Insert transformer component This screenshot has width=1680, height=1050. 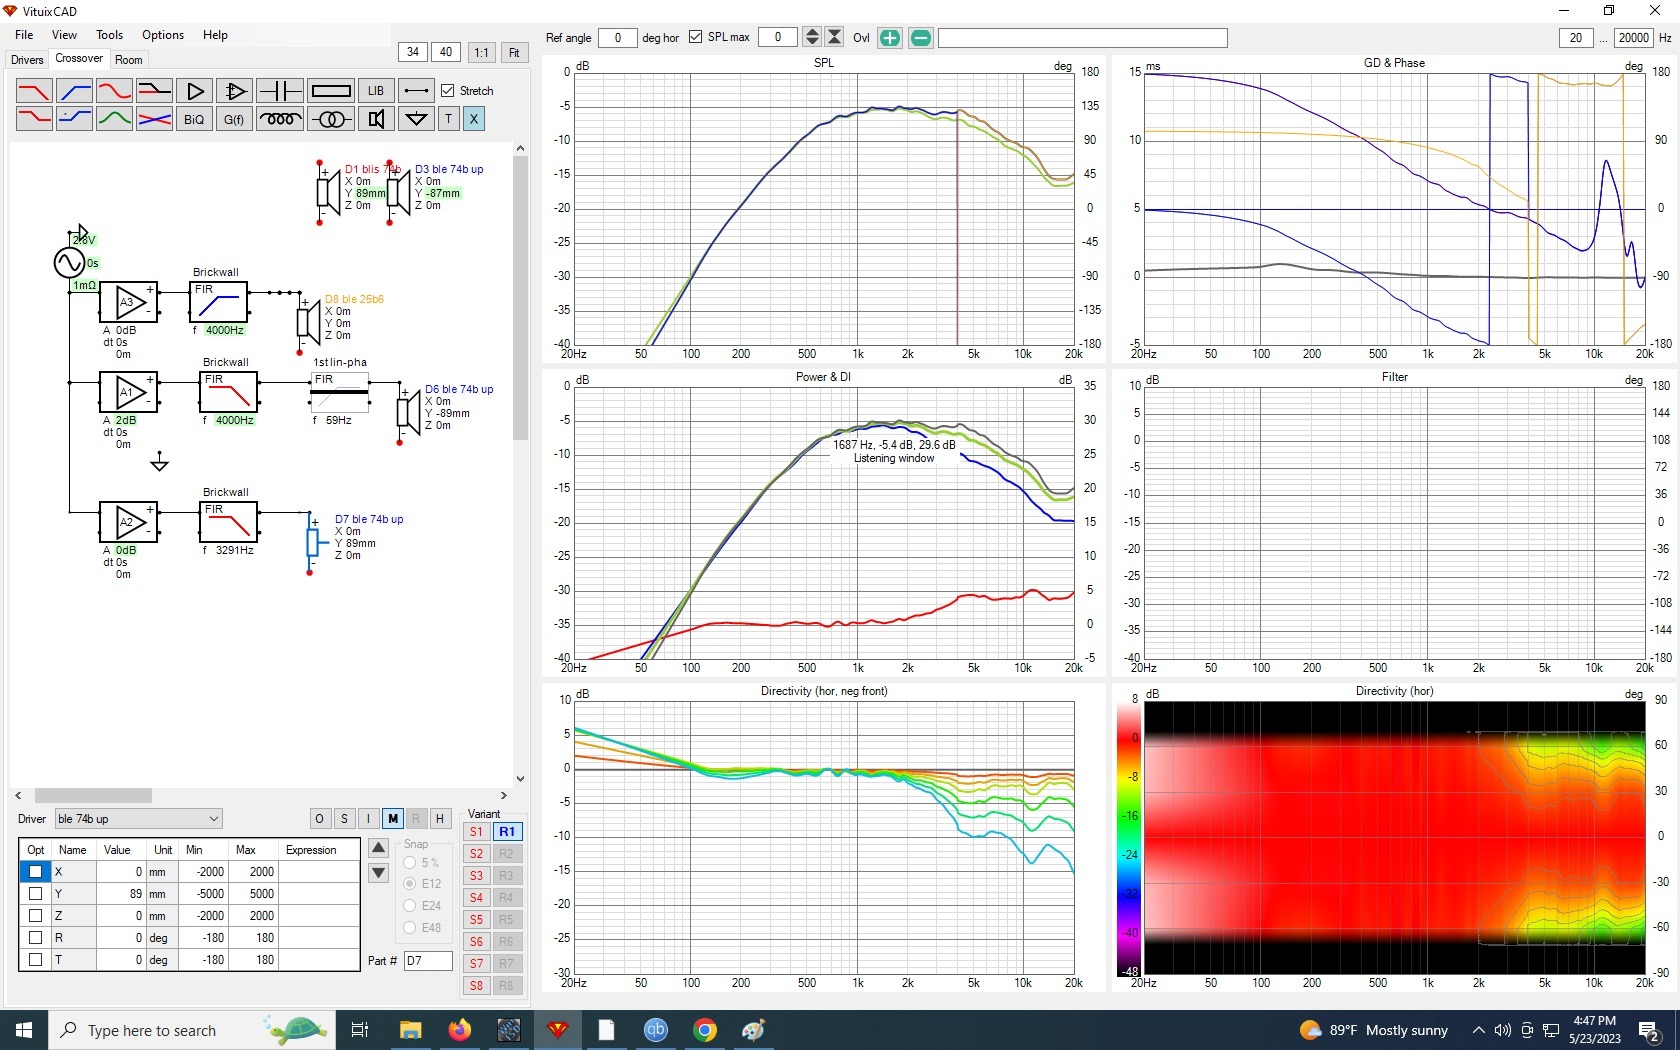point(331,119)
